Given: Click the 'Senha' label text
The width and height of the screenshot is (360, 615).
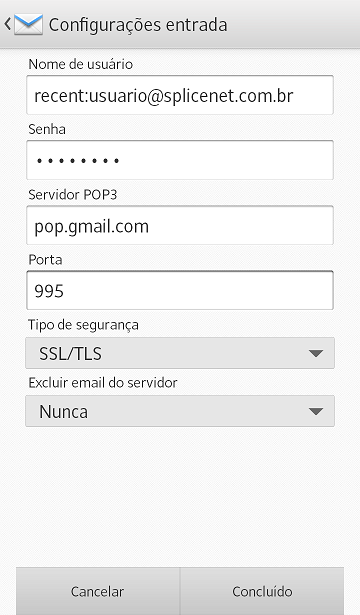Looking at the screenshot, I should pos(47,129).
